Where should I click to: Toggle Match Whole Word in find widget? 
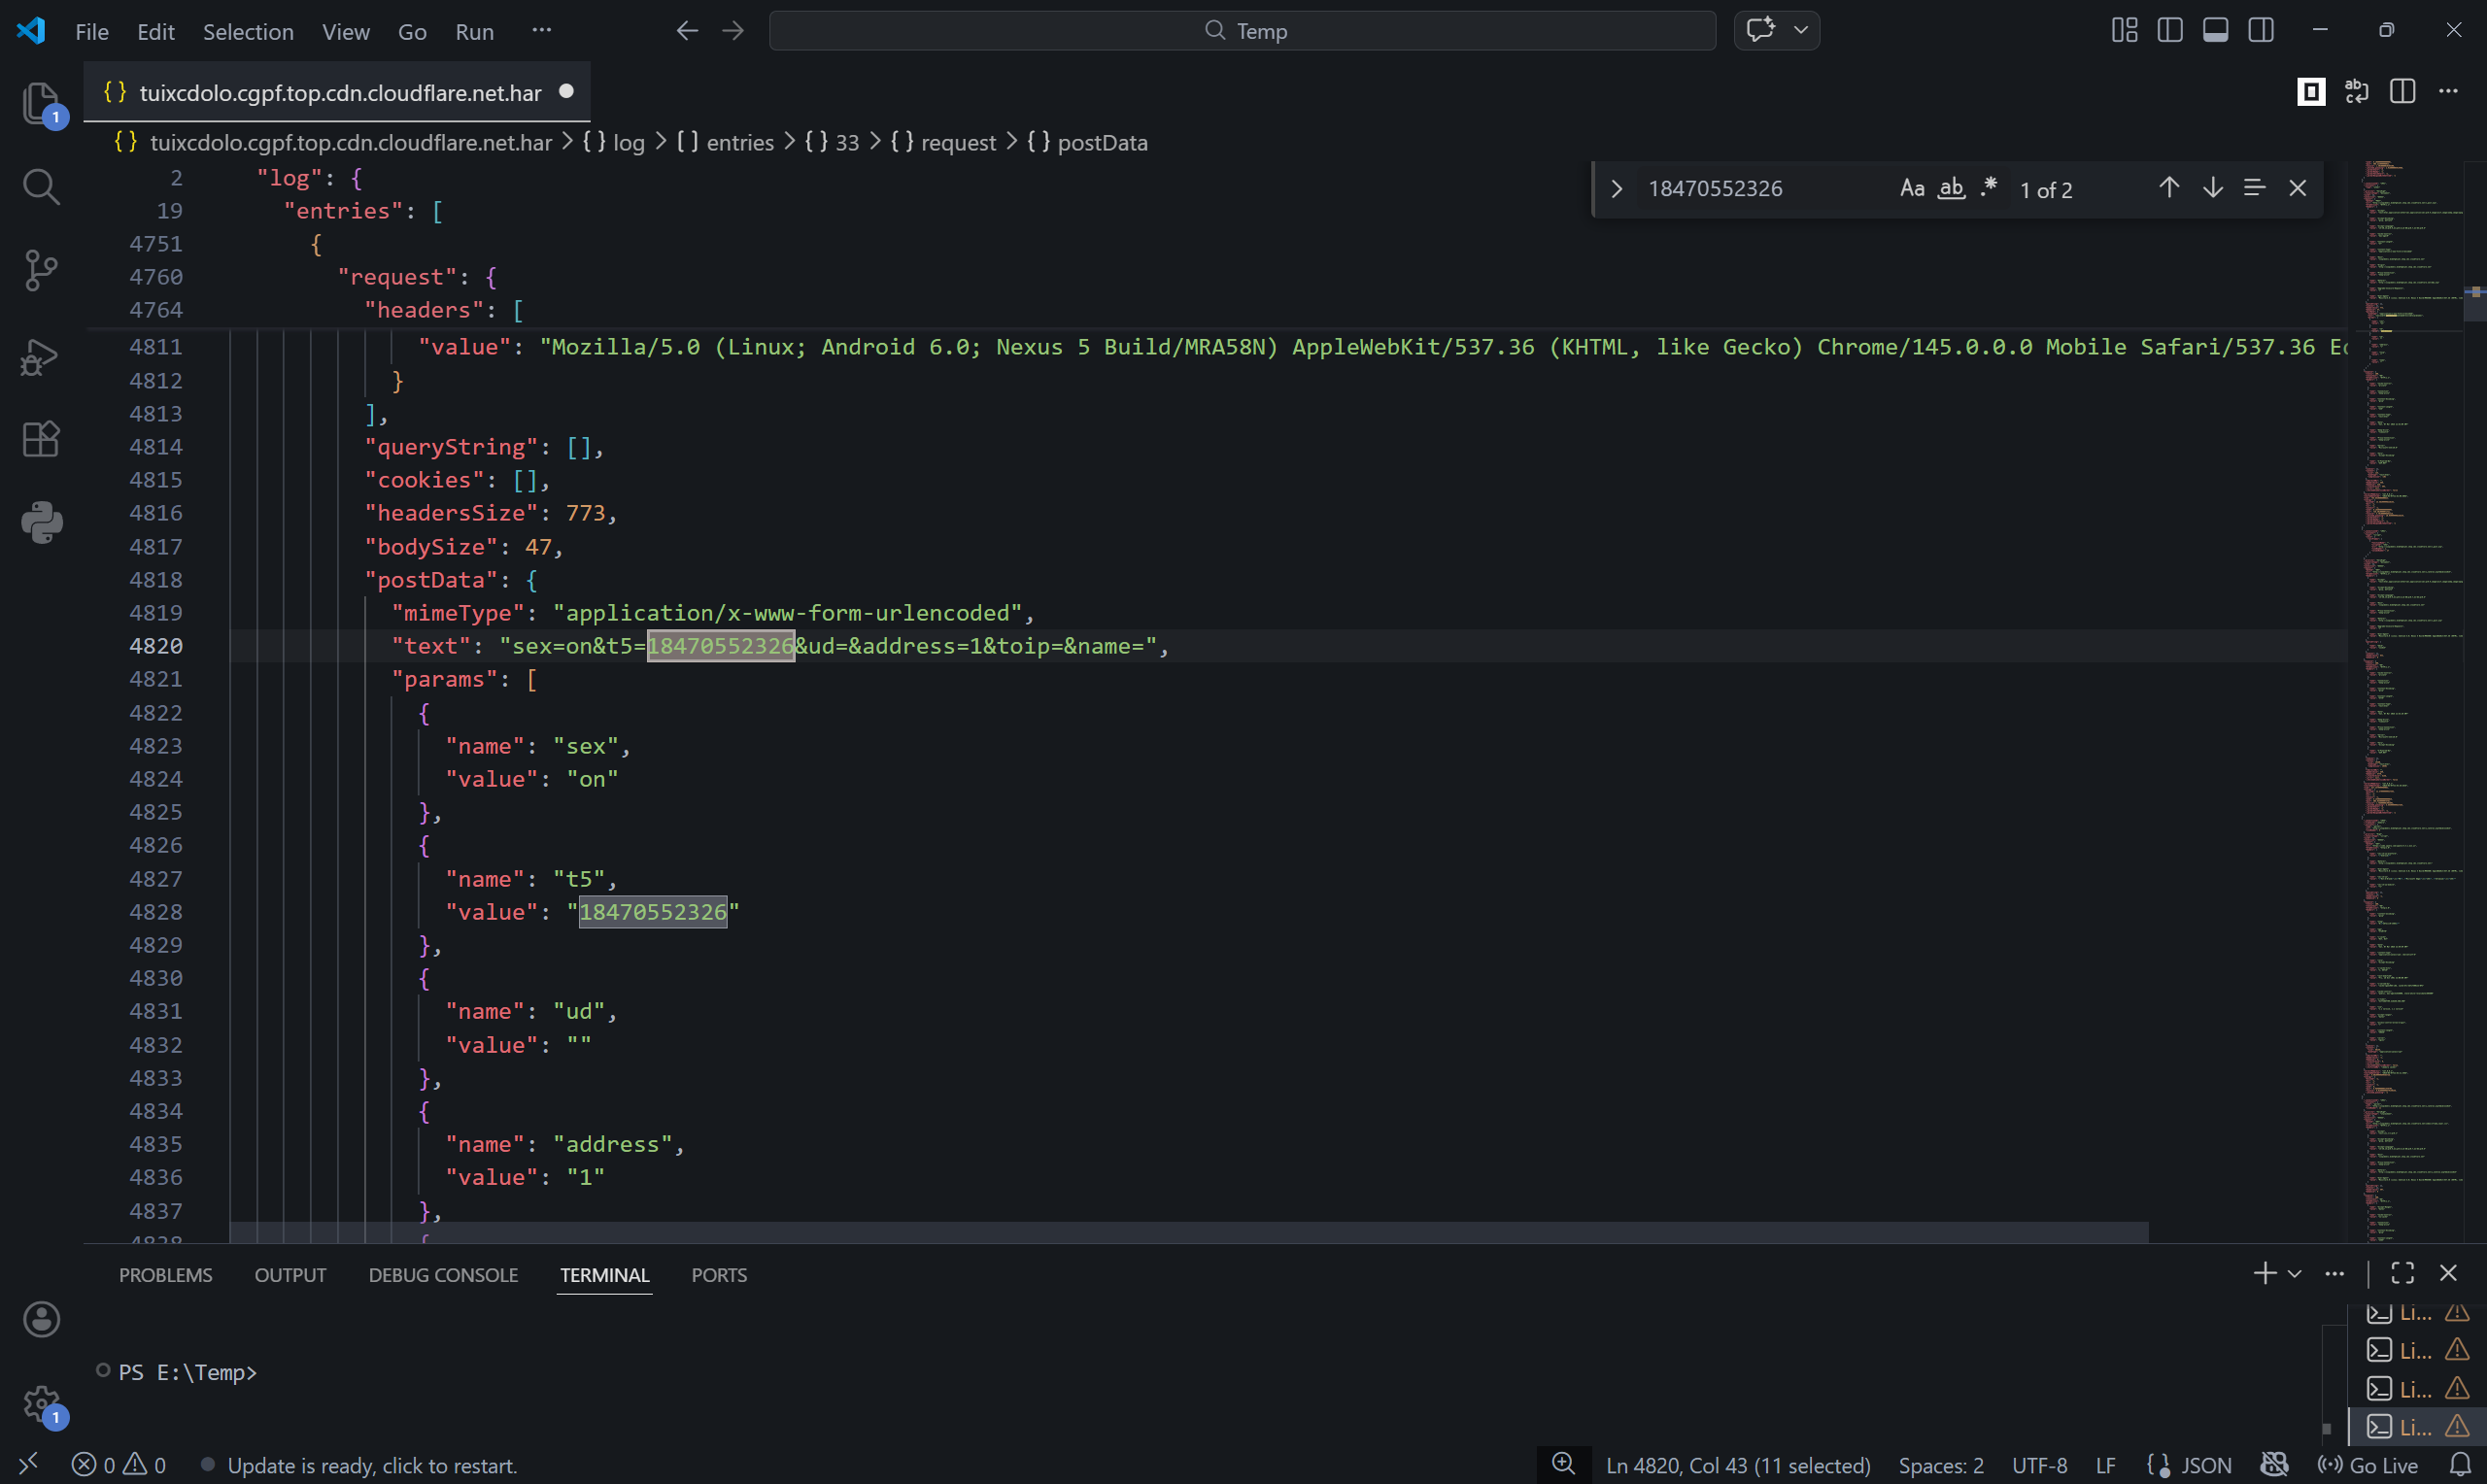(1951, 188)
